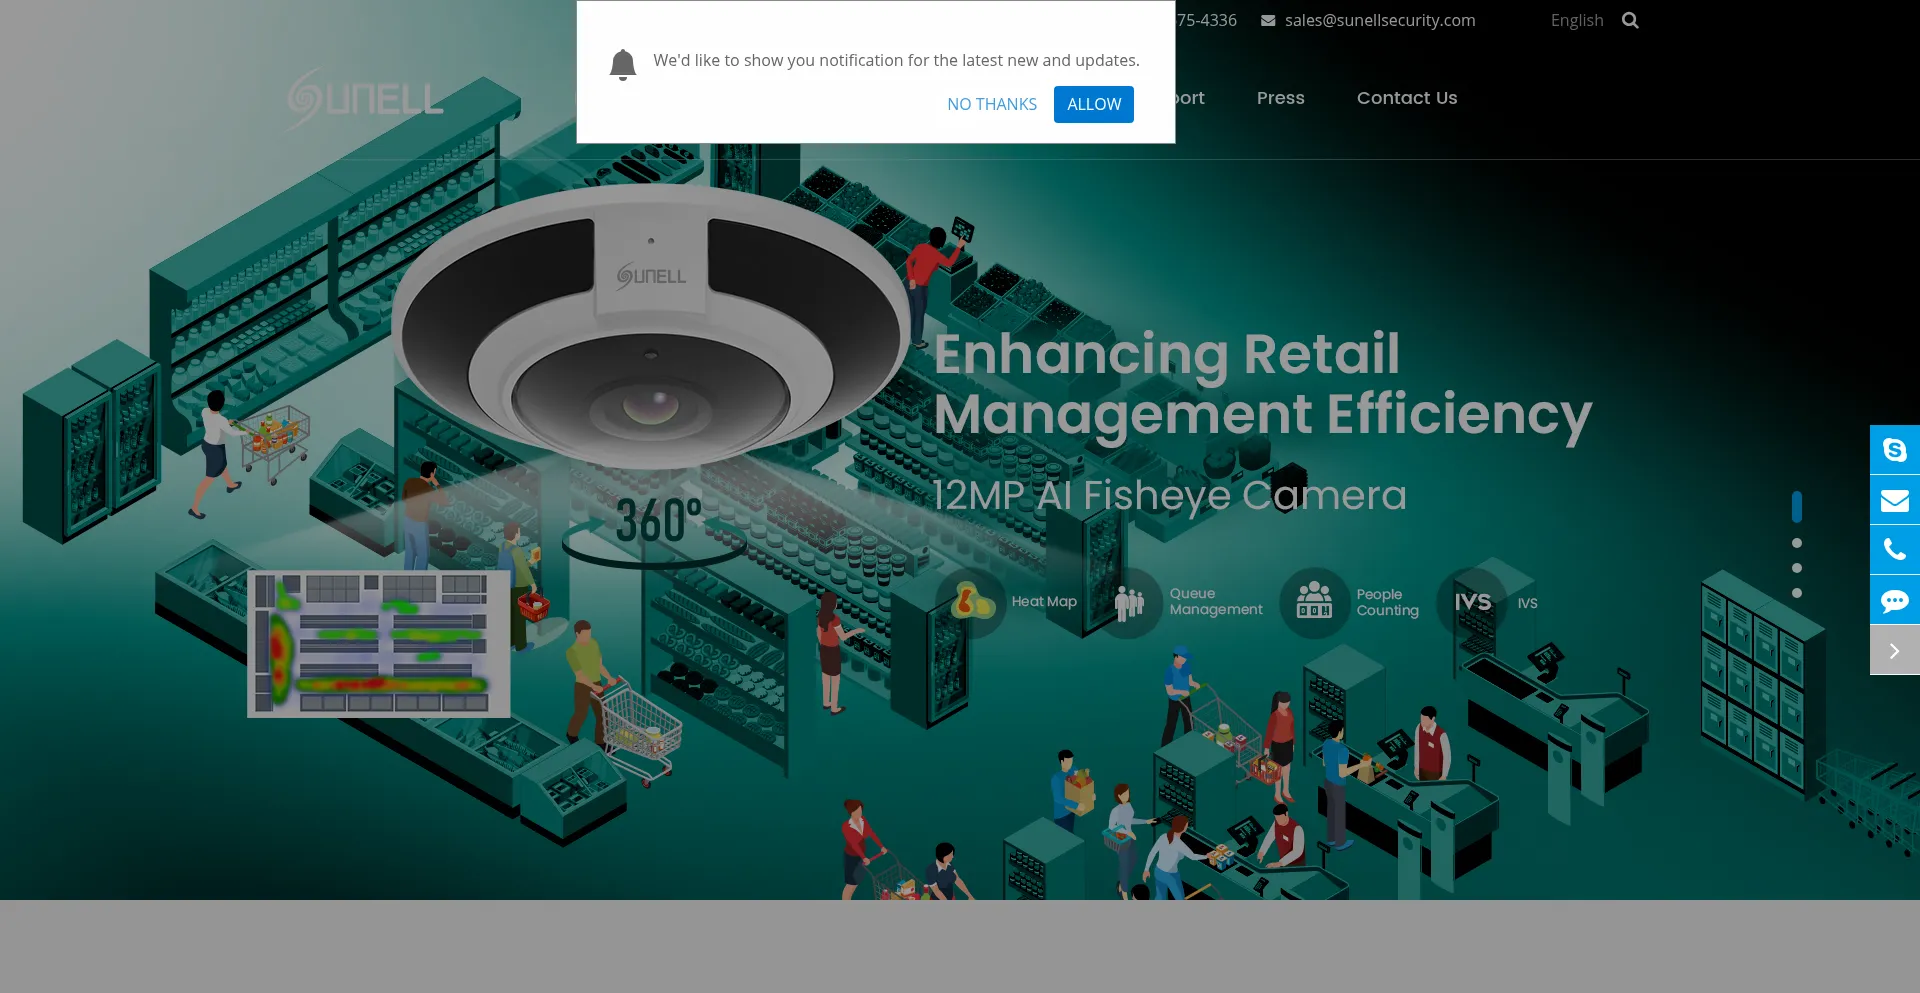The image size is (1920, 993).
Task: Click the sales@sunellsecurity.com email link
Action: (1379, 21)
